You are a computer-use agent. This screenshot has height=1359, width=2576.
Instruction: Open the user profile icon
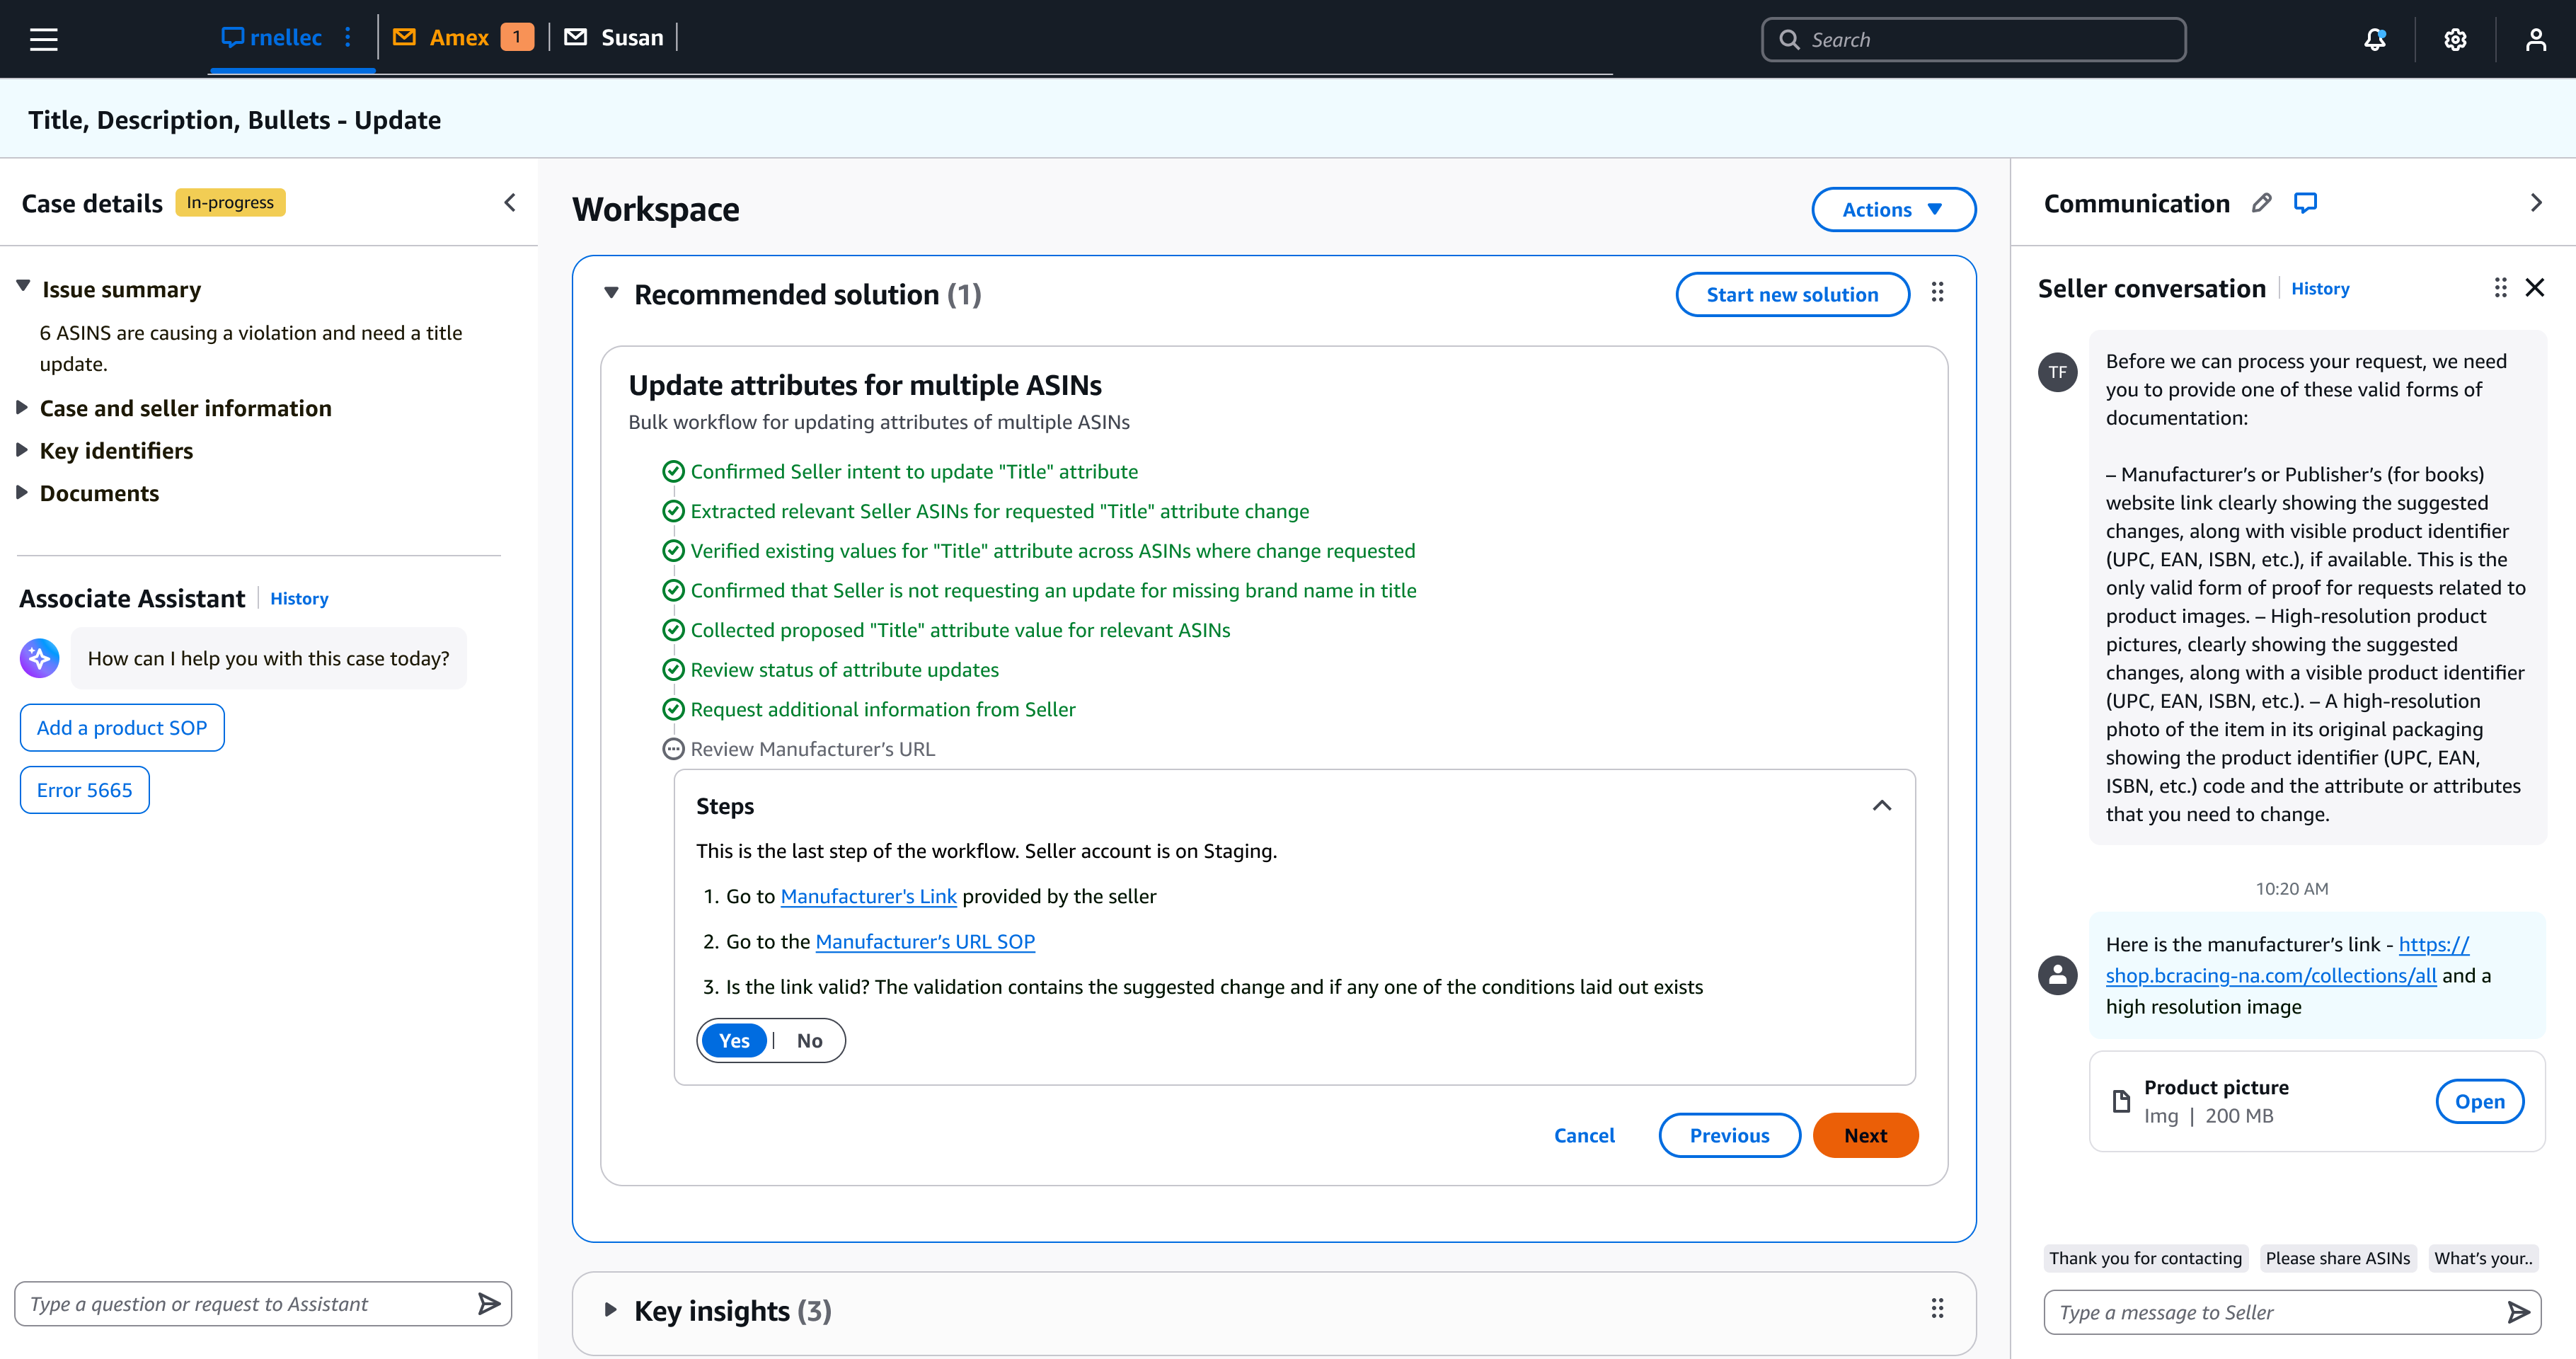[x=2535, y=39]
